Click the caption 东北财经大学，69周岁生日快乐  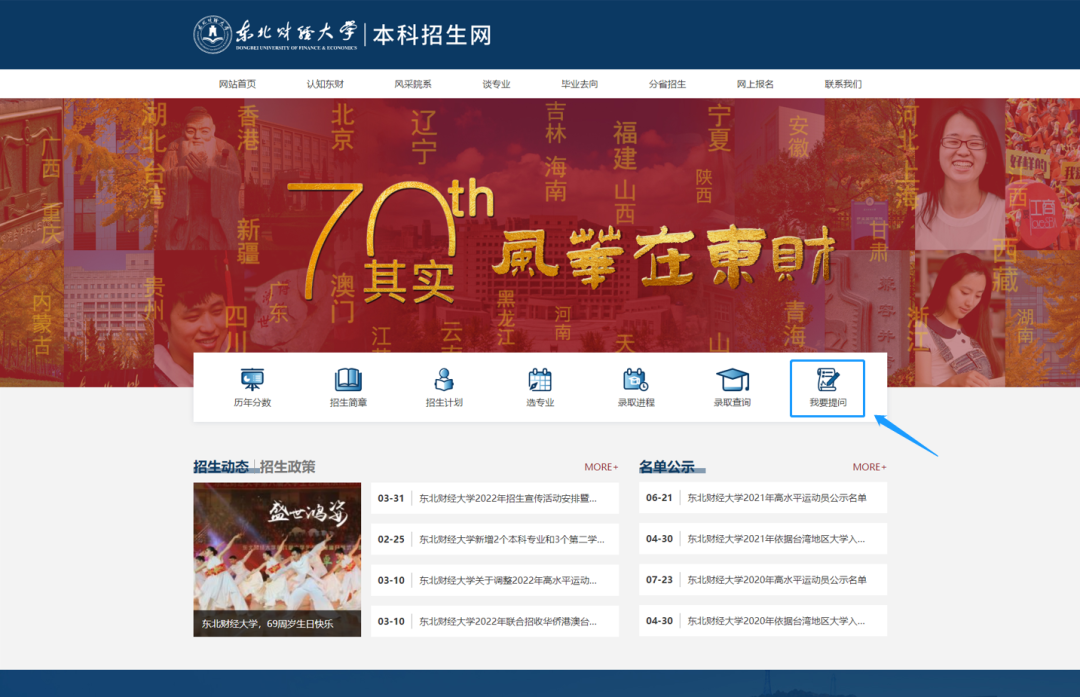tap(267, 623)
